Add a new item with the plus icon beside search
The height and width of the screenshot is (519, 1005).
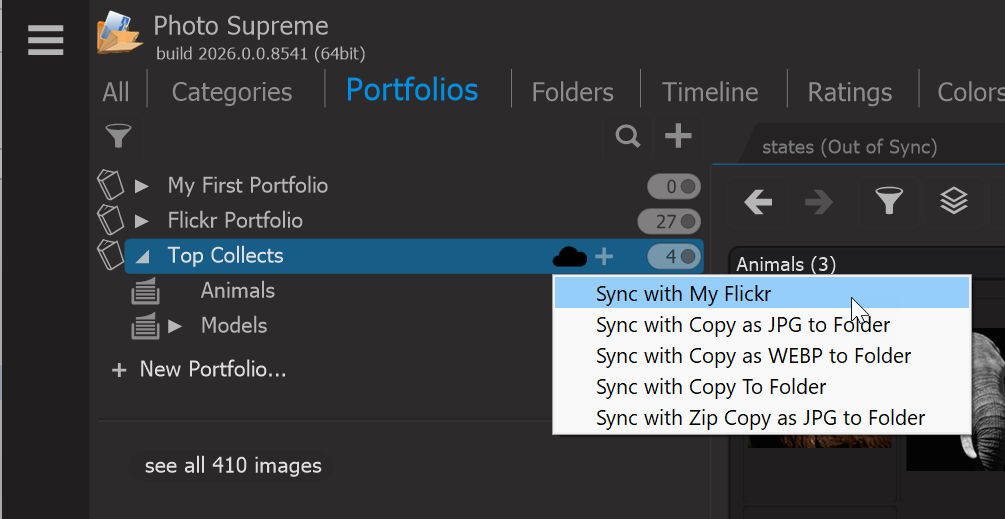pos(678,136)
